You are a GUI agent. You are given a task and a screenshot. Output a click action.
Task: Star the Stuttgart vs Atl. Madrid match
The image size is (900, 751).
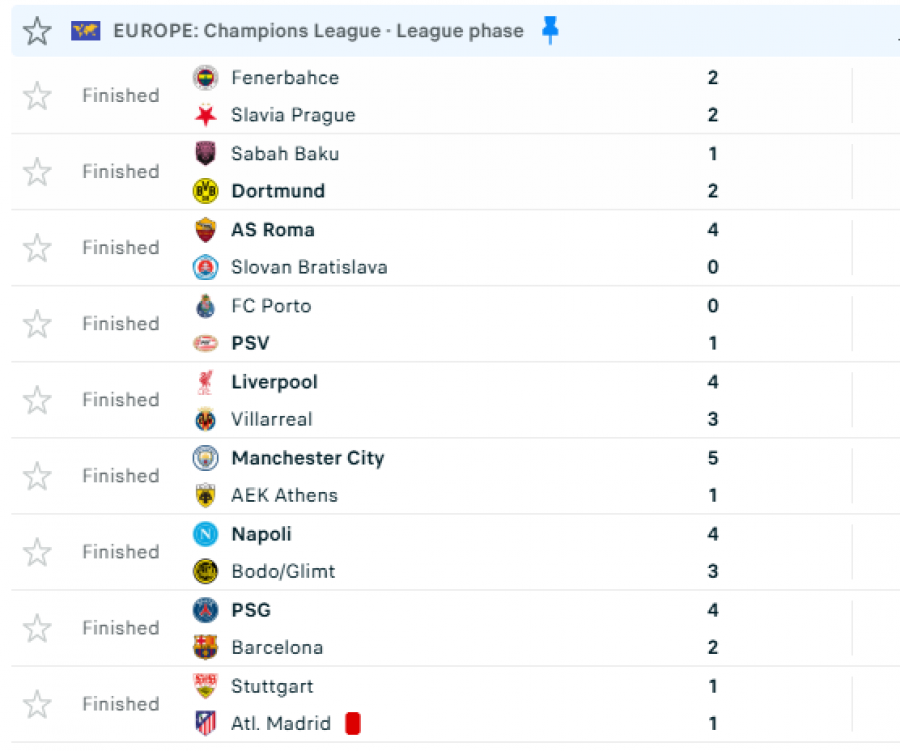pyautogui.click(x=37, y=704)
